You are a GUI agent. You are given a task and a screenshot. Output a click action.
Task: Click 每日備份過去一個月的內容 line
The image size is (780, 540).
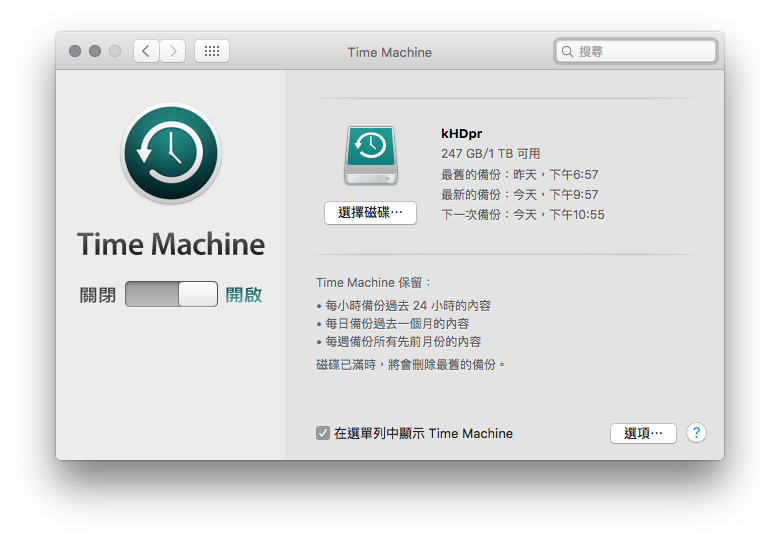pos(393,324)
